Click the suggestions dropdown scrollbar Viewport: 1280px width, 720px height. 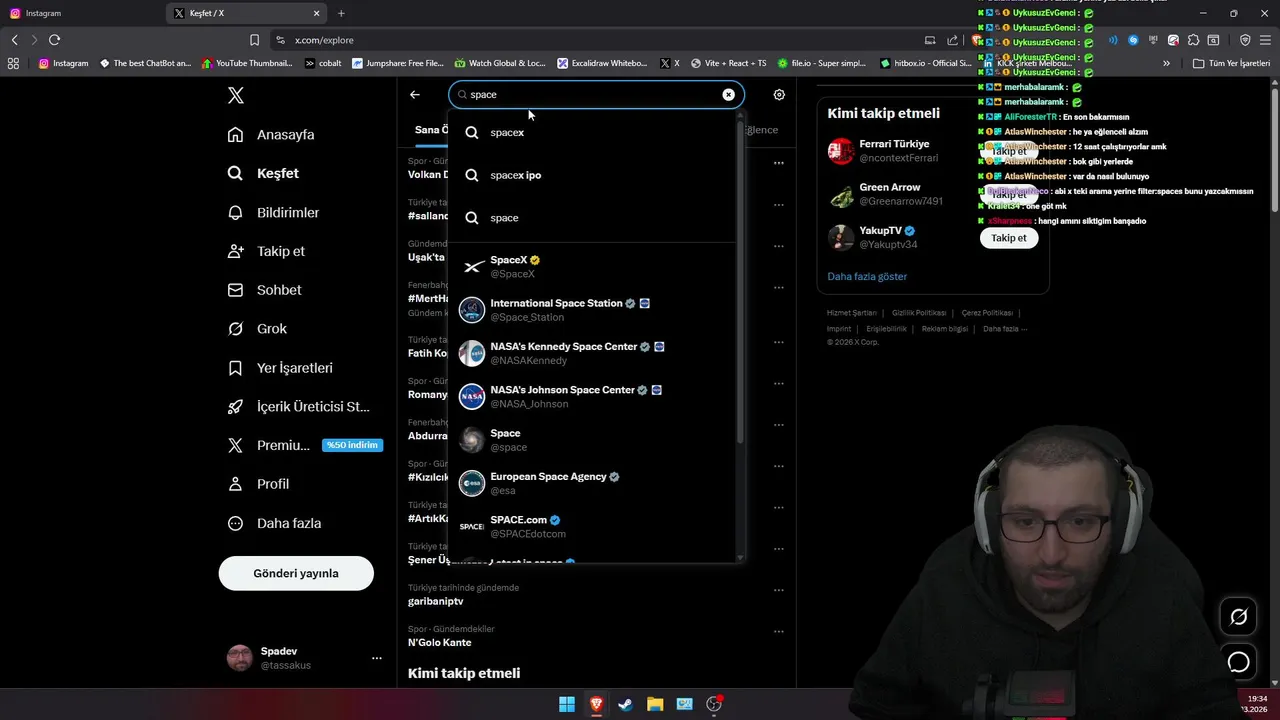pos(740,280)
